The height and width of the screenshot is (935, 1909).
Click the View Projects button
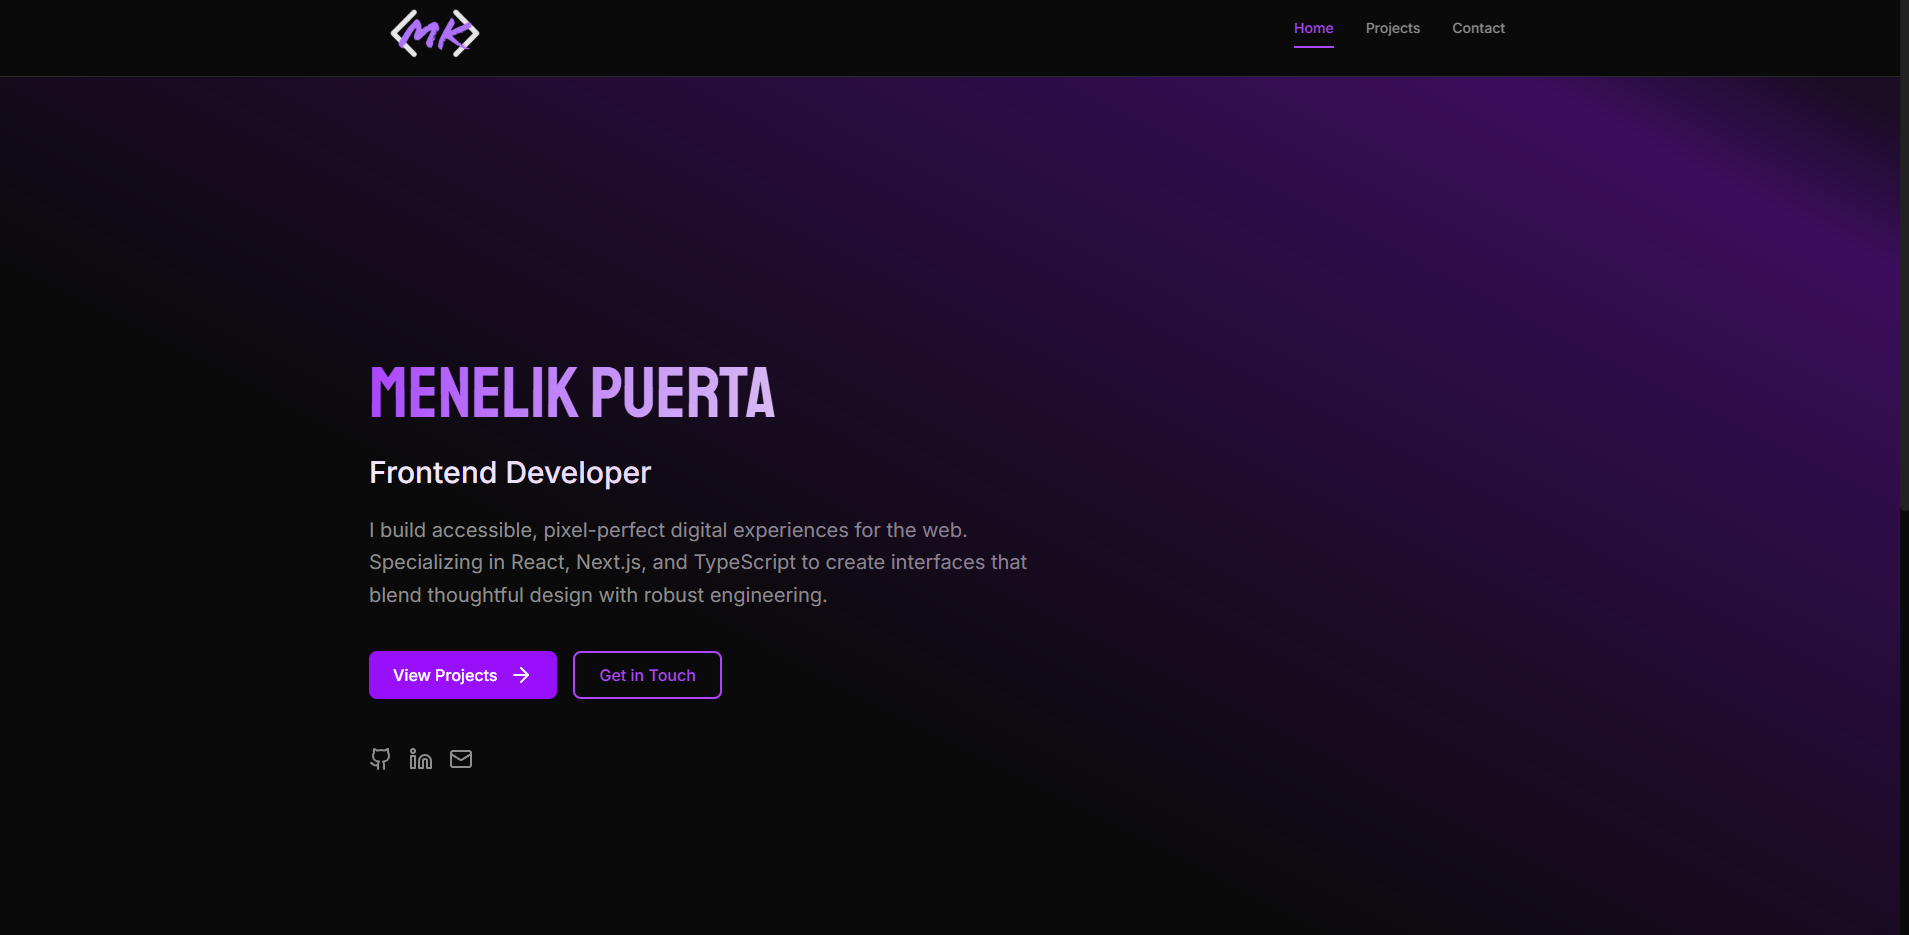(462, 675)
